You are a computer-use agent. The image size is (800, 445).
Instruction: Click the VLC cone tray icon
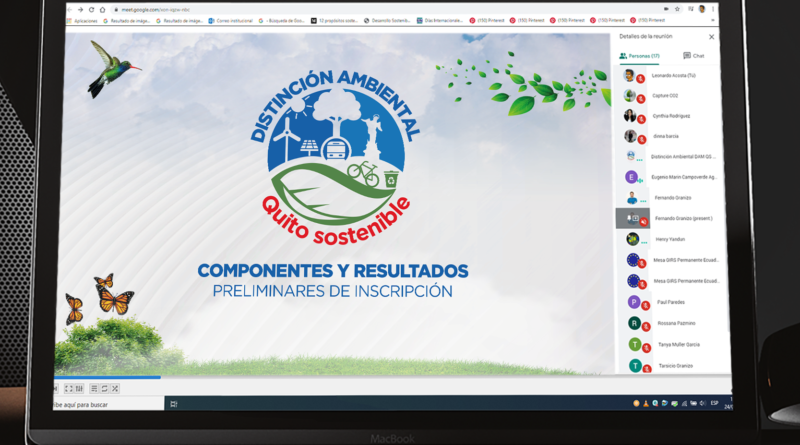(645, 403)
